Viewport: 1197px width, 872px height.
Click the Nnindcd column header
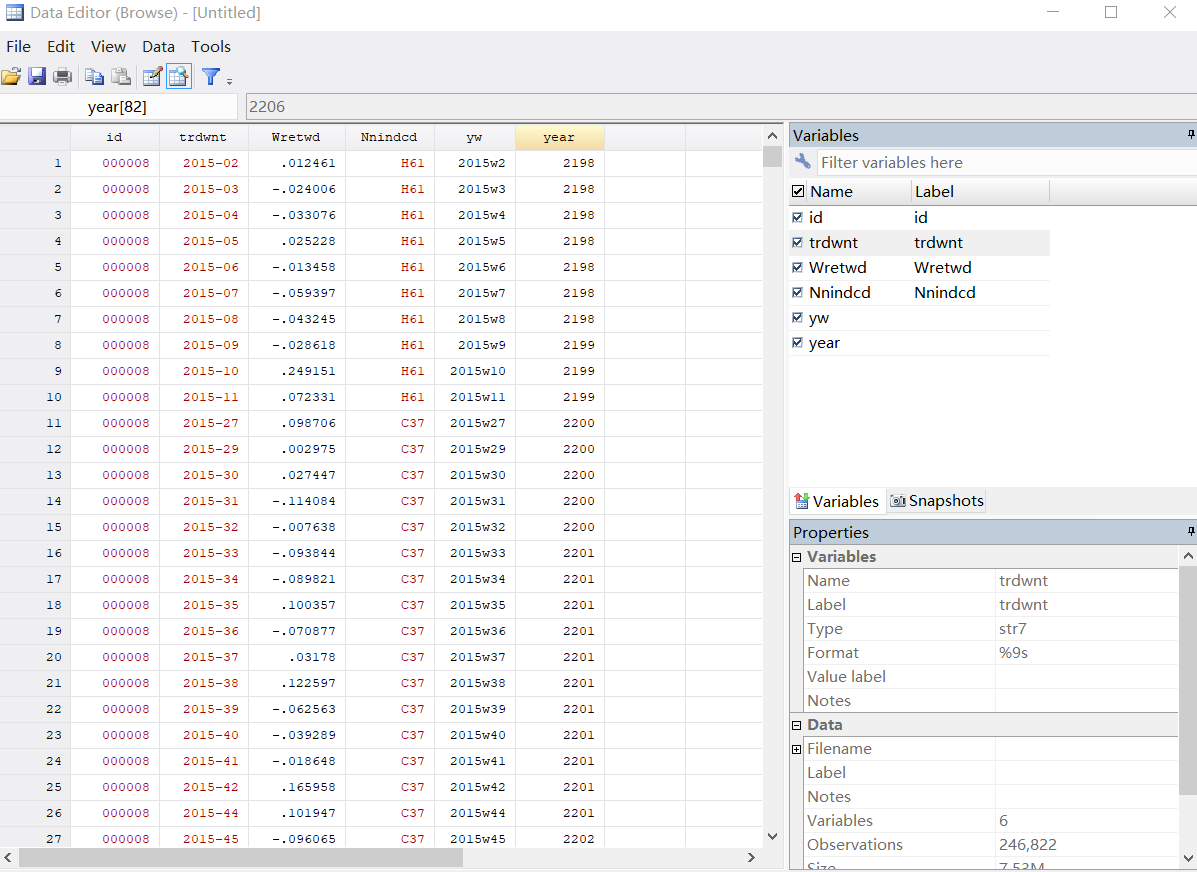[389, 138]
